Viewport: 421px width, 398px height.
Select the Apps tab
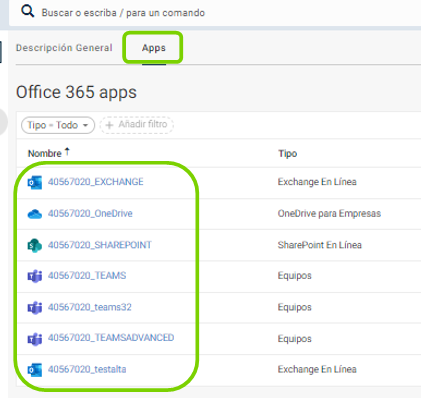point(154,48)
